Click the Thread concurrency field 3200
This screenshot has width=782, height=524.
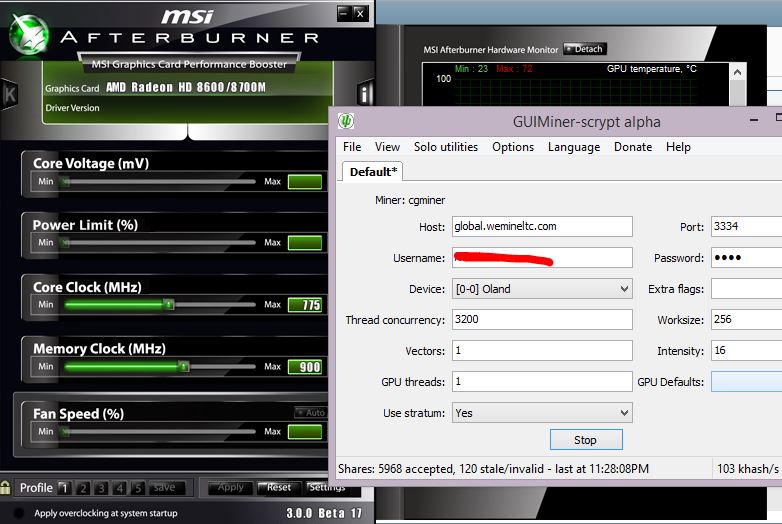point(542,320)
